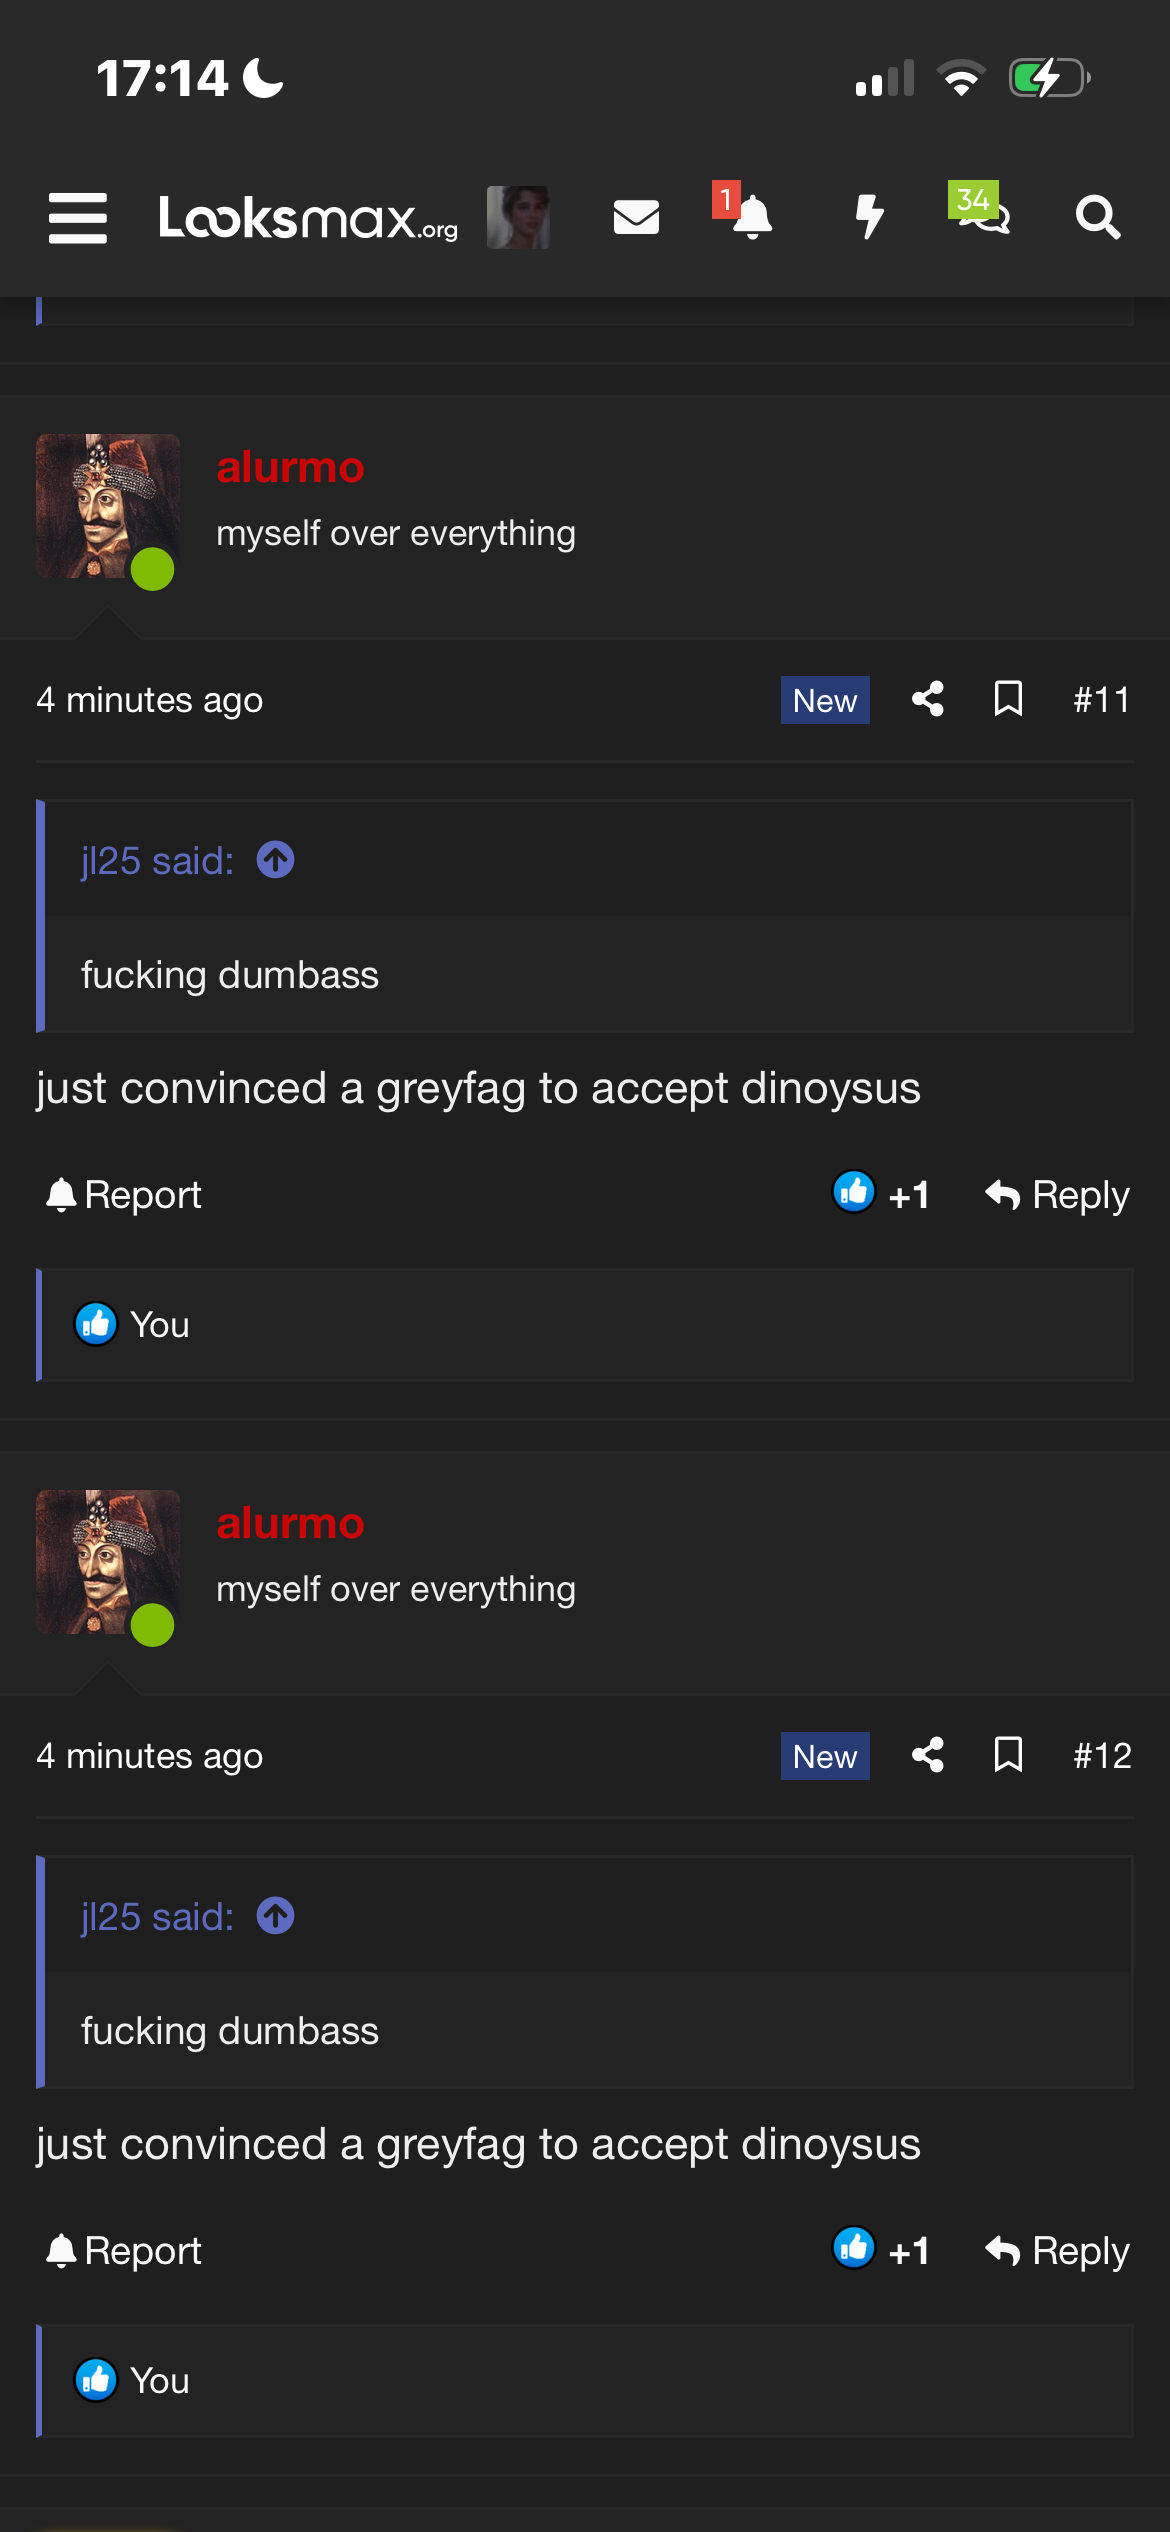Image resolution: width=1170 pixels, height=2532 pixels.
Task: Share post #11 via share icon
Action: pos(928,699)
